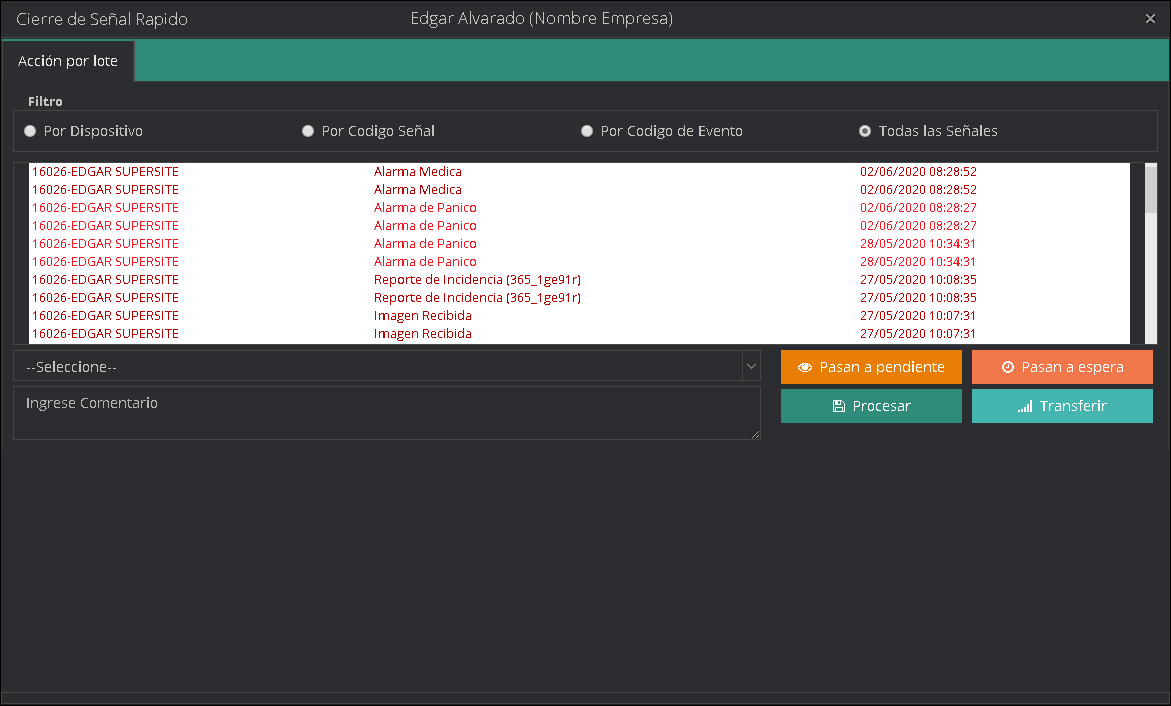Choose the Por Codigo Señal filter option
The width and height of the screenshot is (1171, 706).
(308, 131)
